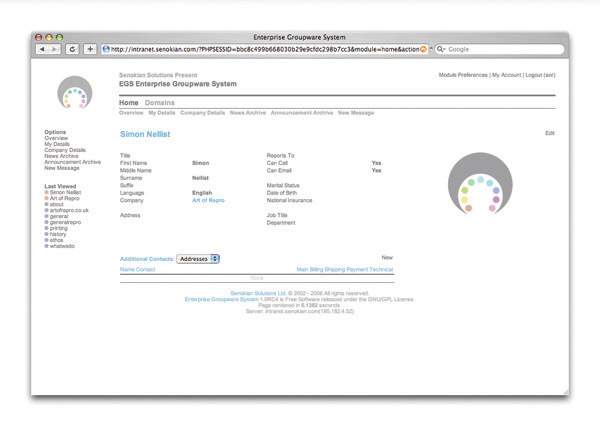Click the Billing column header link
Image resolution: width=600 pixels, height=425 pixels.
(316, 269)
